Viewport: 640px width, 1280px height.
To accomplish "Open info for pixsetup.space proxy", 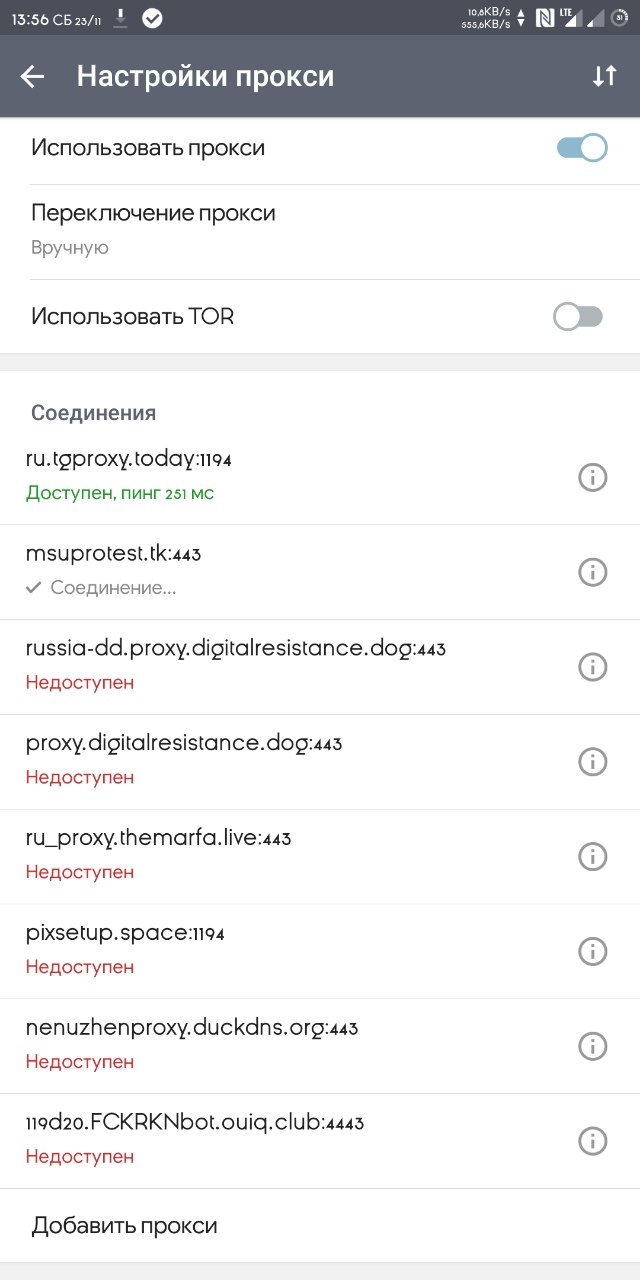I will (593, 952).
